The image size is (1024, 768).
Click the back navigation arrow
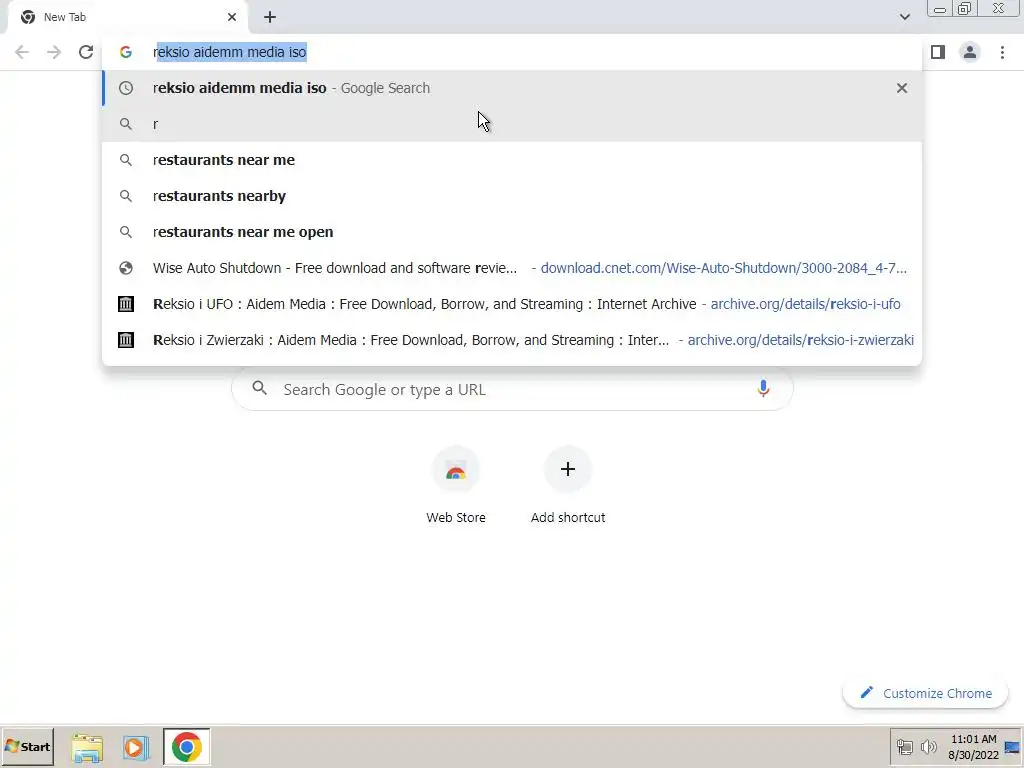coord(22,52)
